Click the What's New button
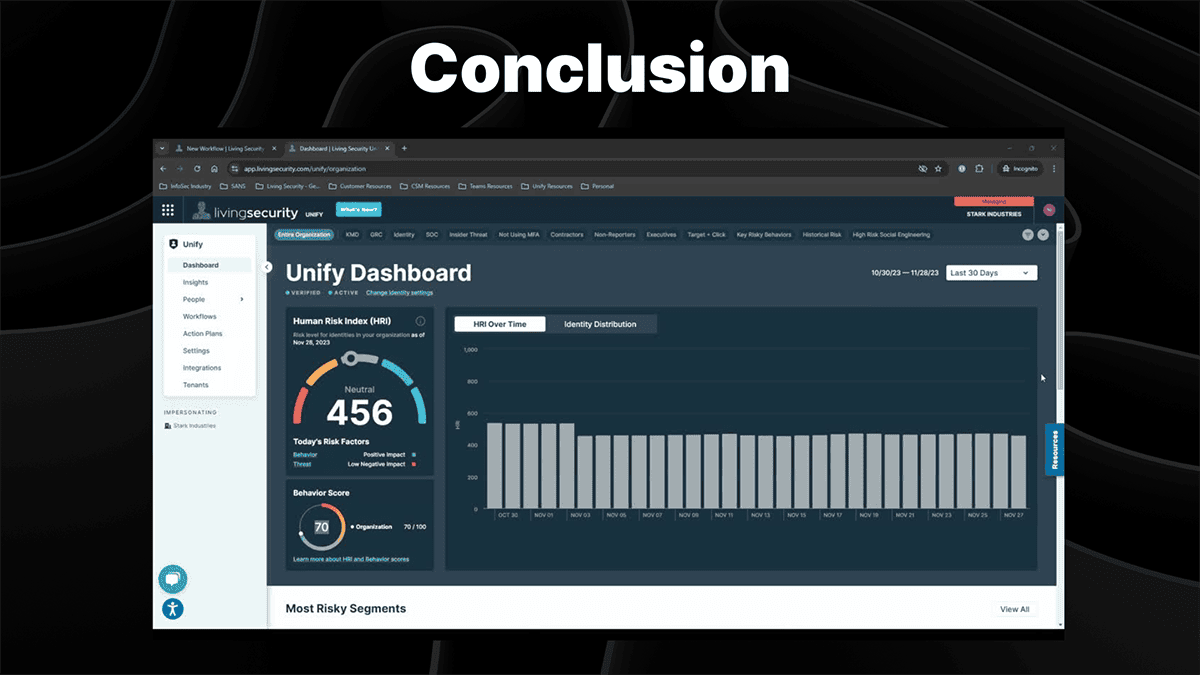 [x=358, y=209]
